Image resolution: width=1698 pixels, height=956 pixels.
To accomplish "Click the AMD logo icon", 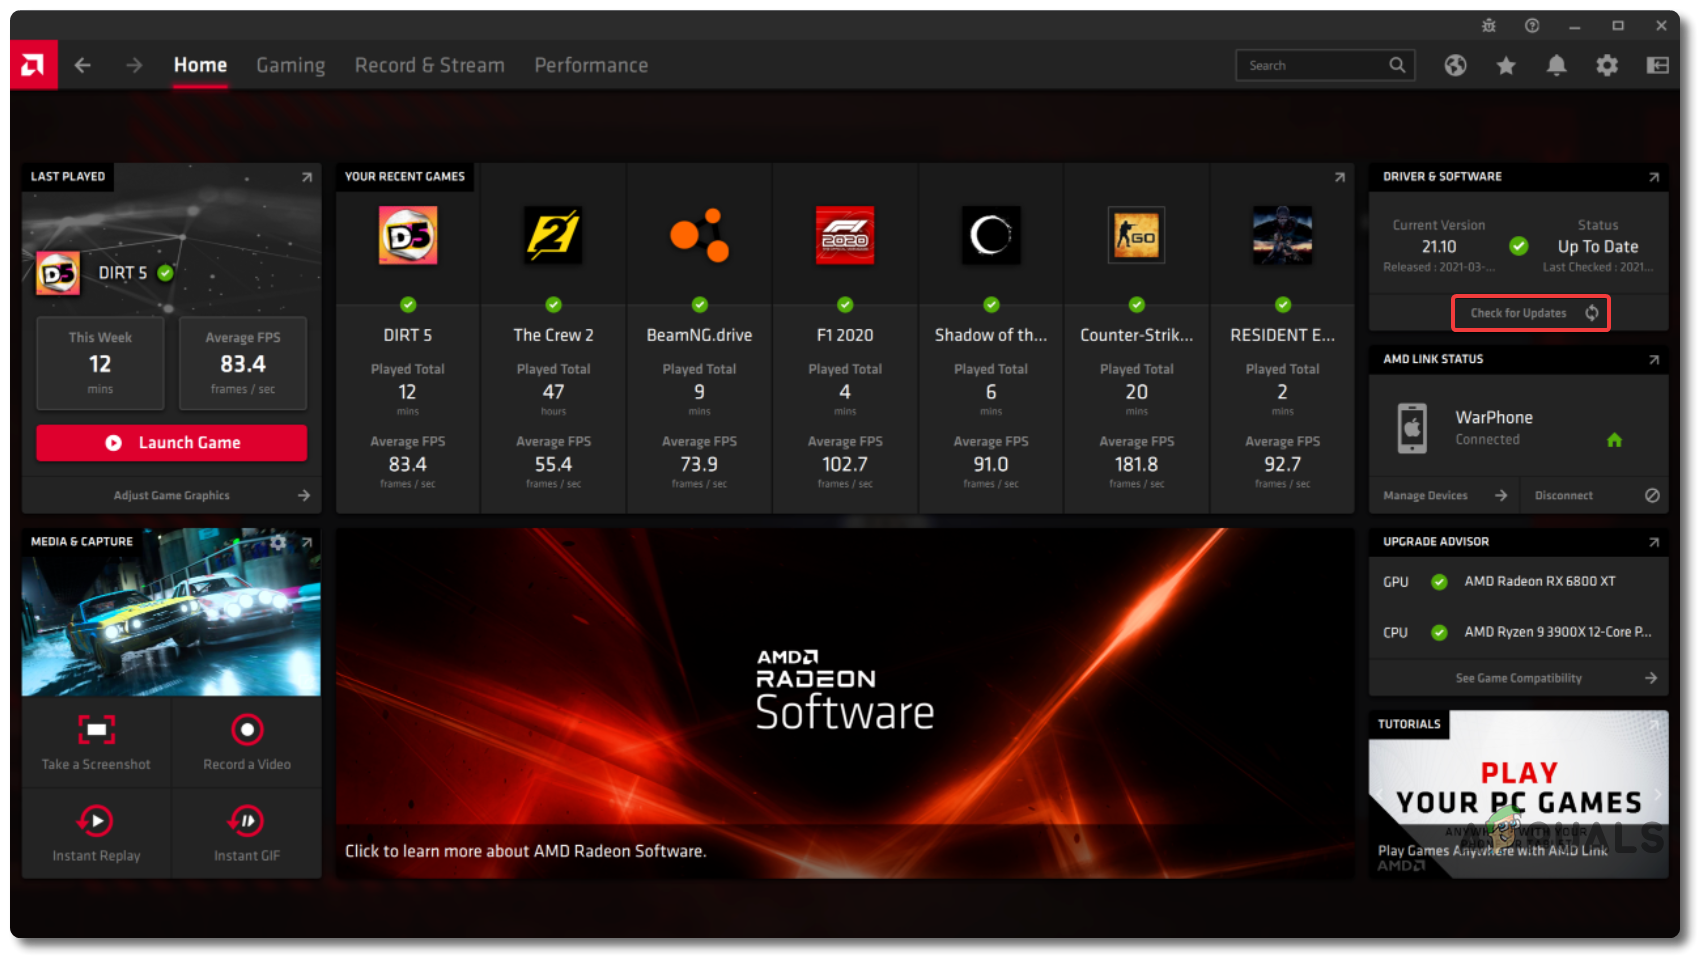I will 33,66.
